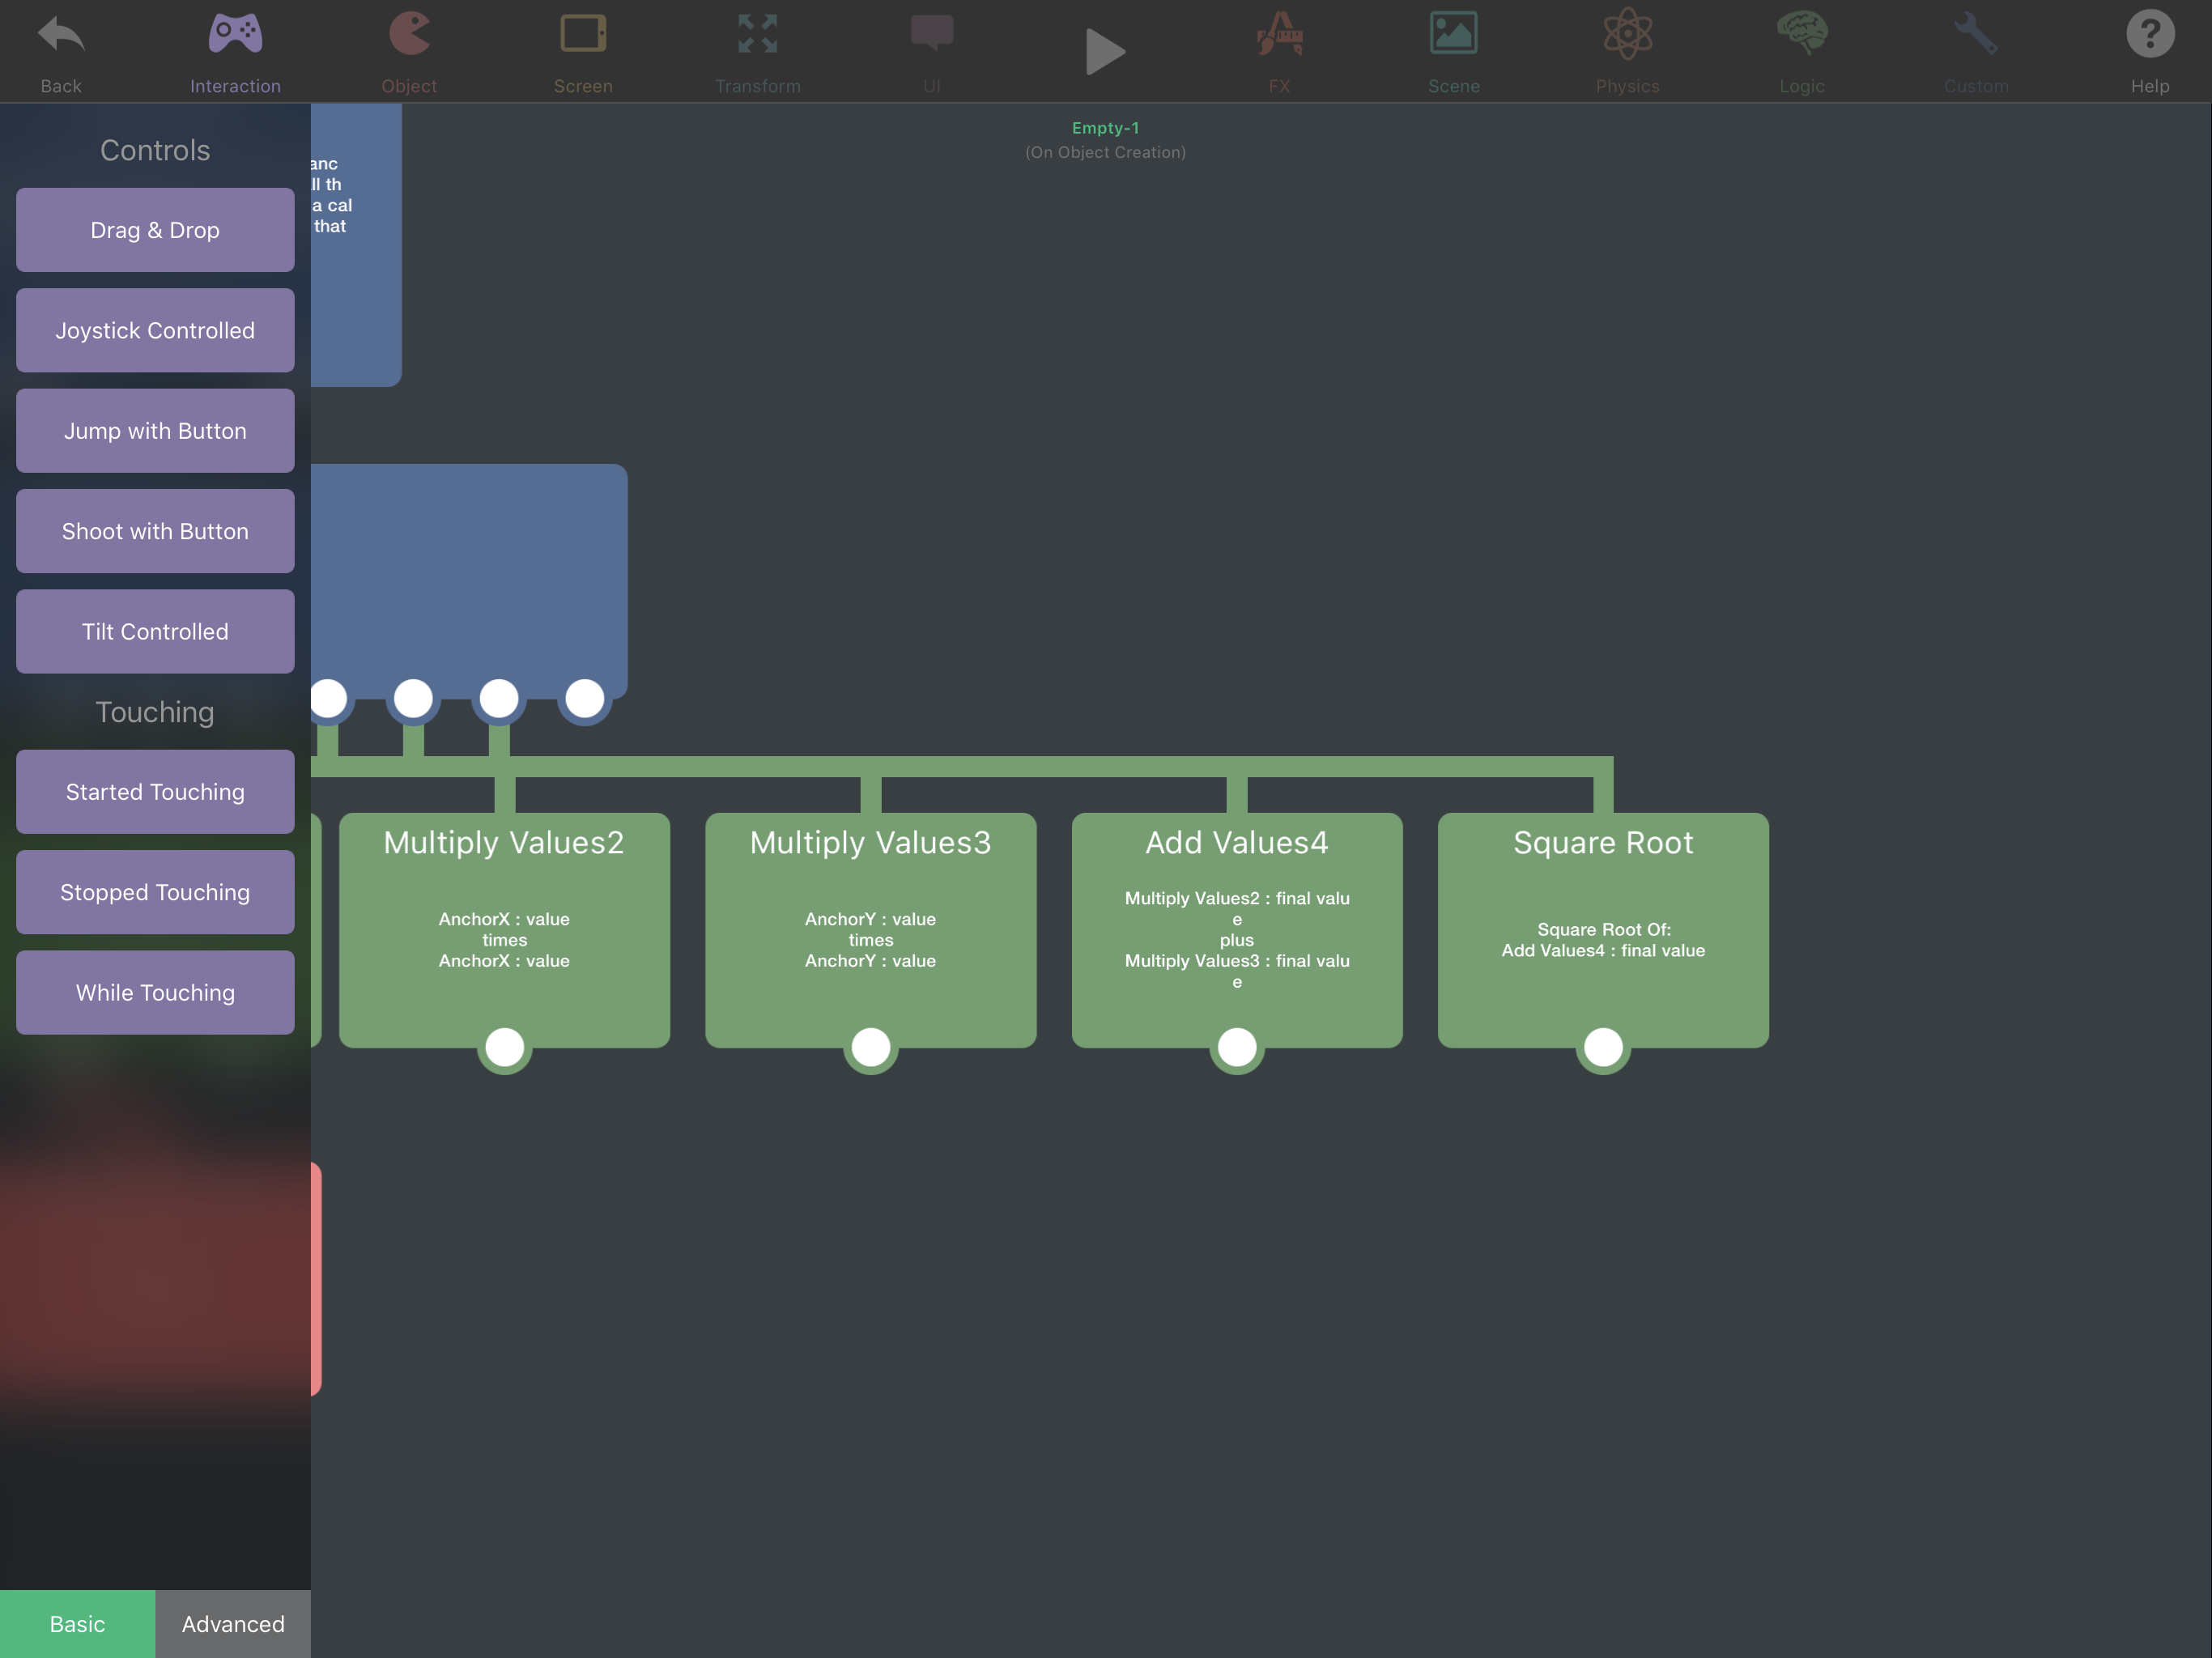Select the Drag & Drop behavior

click(155, 230)
